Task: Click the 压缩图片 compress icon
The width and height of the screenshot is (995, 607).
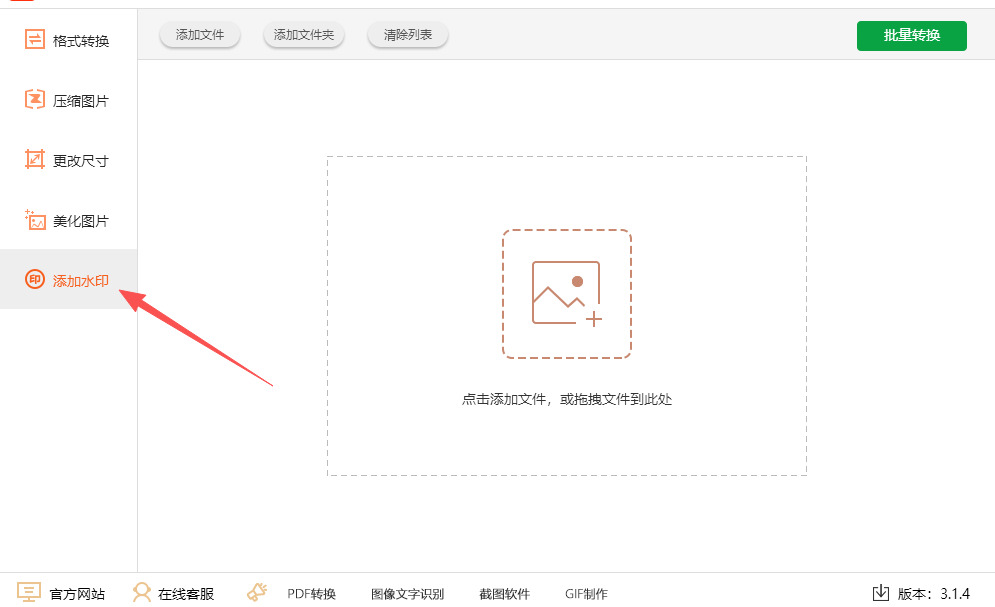Action: click(35, 99)
